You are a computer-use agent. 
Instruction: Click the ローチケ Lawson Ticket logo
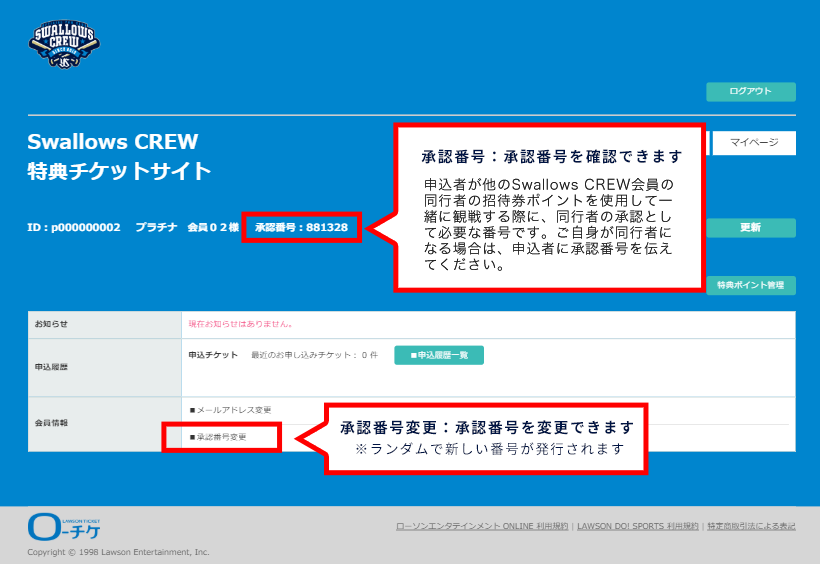pos(64,527)
